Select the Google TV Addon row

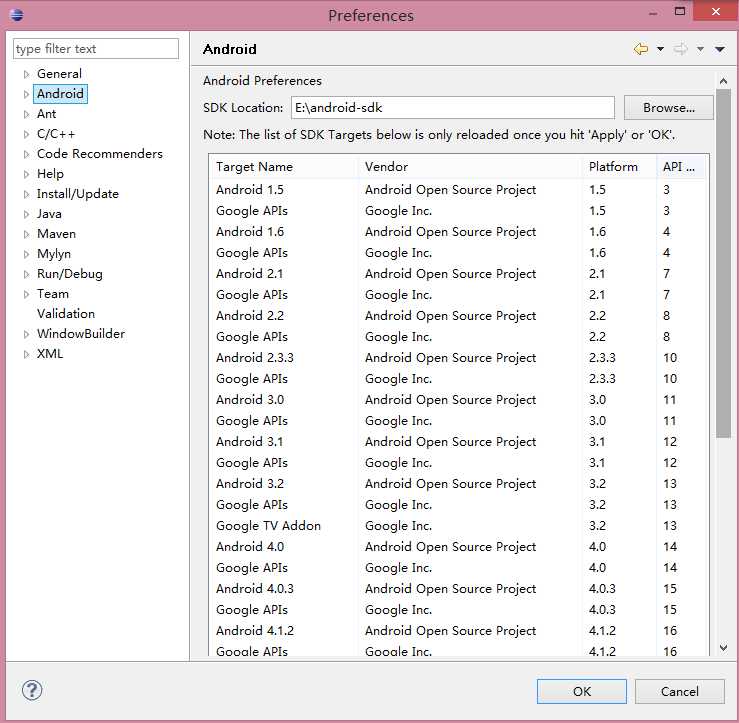click(x=458, y=526)
